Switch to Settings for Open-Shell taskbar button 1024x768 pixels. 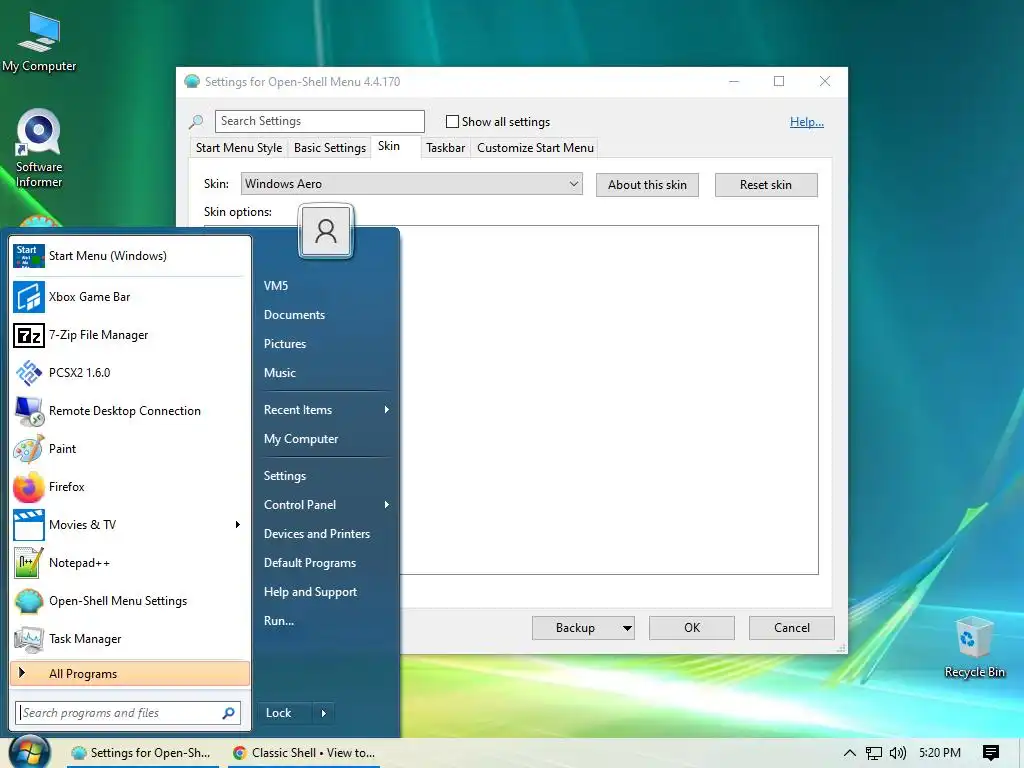point(142,753)
